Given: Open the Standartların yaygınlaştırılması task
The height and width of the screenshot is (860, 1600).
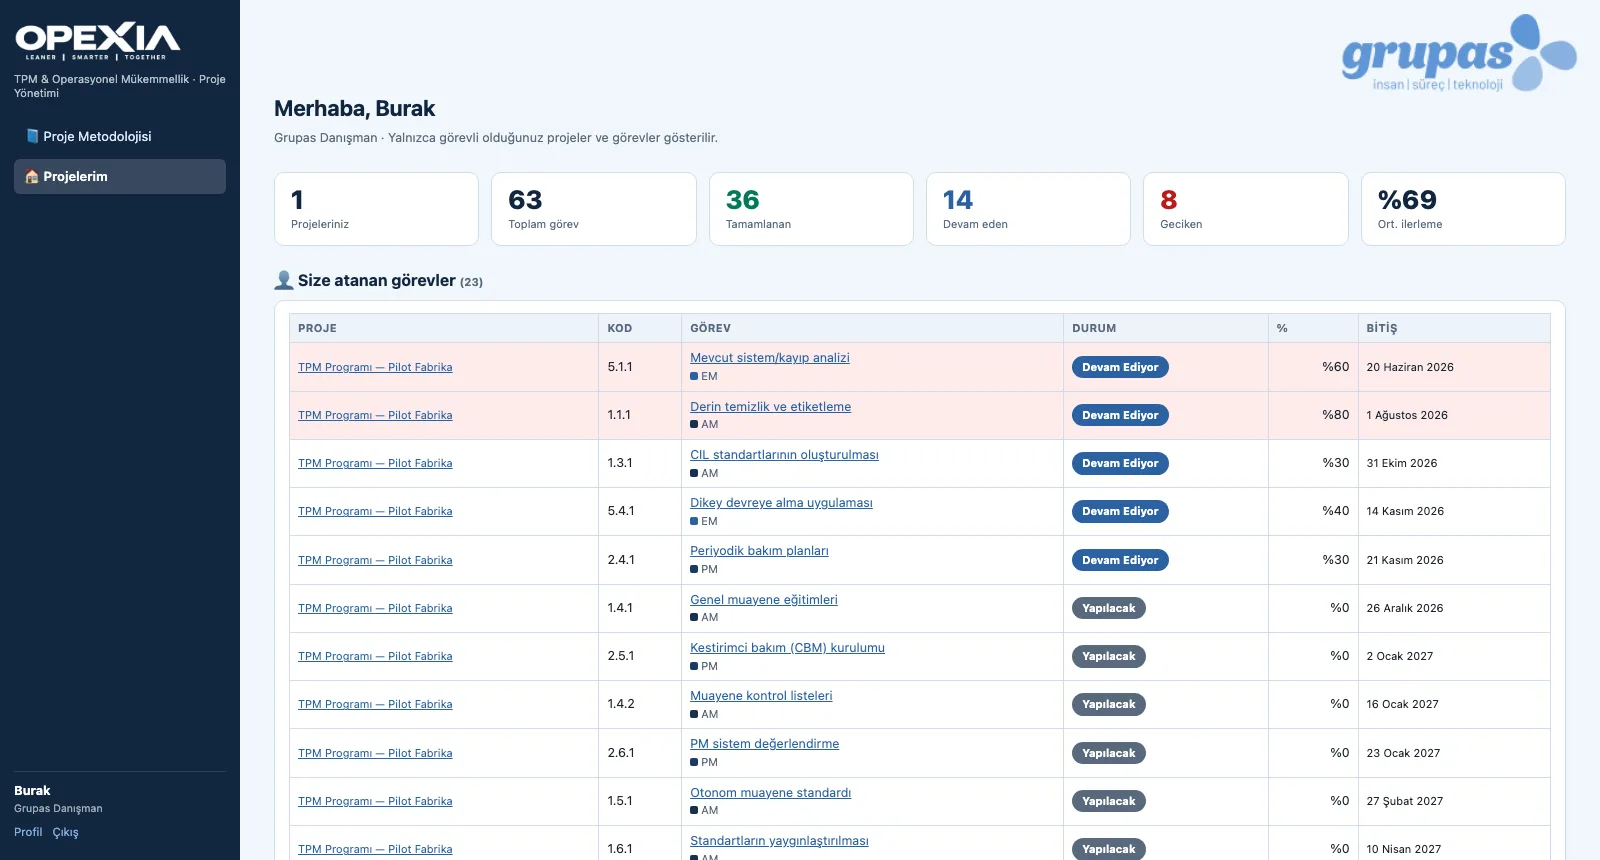Looking at the screenshot, I should tap(779, 841).
